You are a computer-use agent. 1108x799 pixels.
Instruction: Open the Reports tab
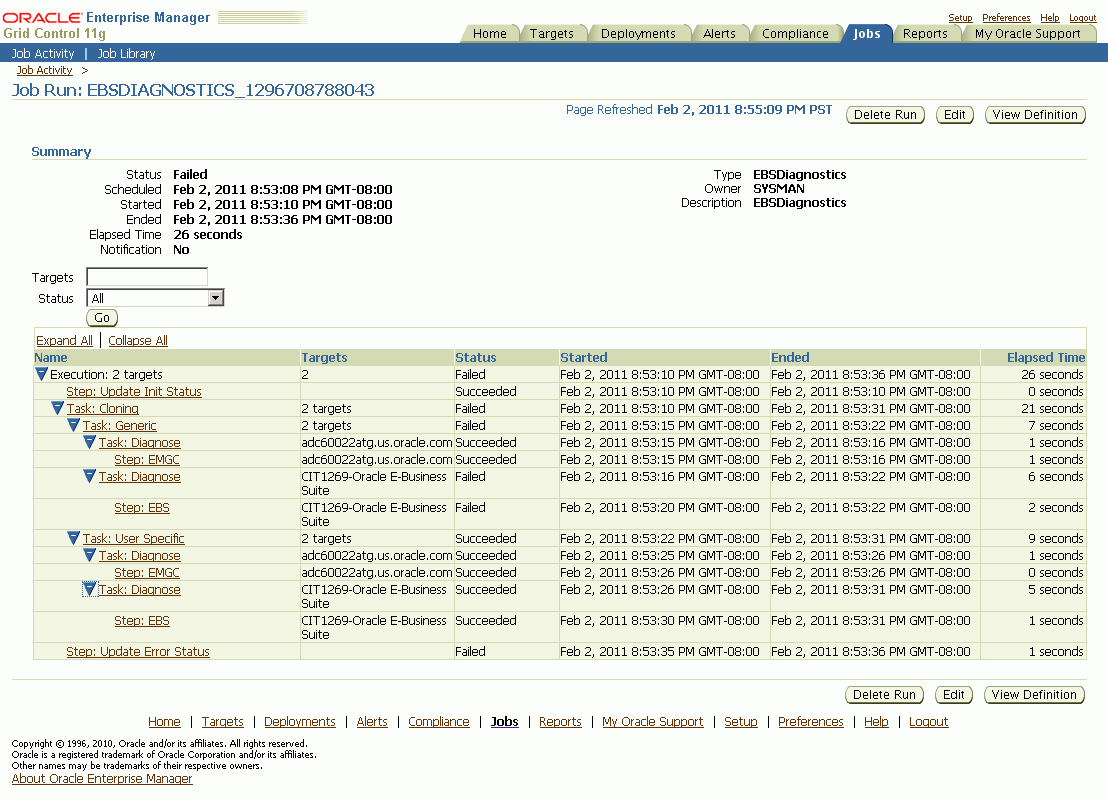click(x=925, y=33)
